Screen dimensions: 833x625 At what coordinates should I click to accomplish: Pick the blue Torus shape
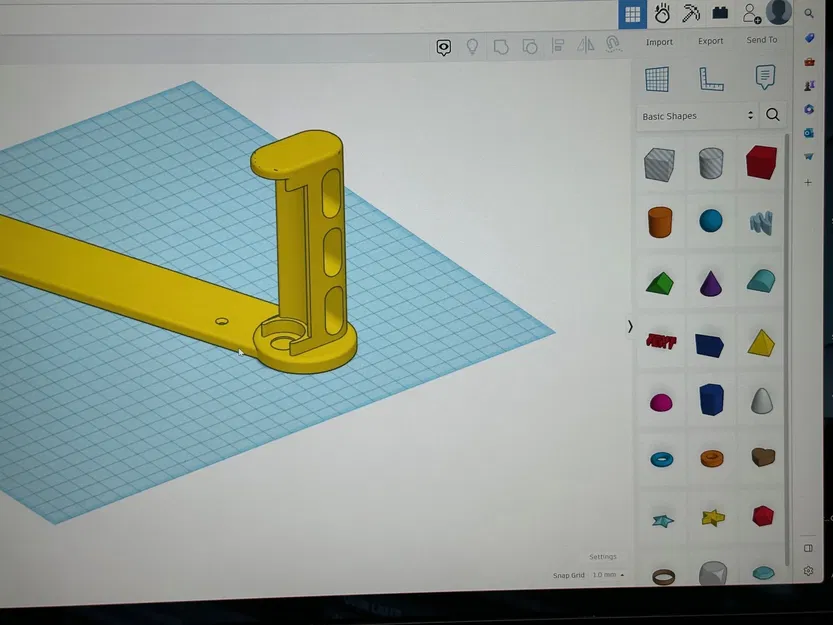(x=662, y=460)
